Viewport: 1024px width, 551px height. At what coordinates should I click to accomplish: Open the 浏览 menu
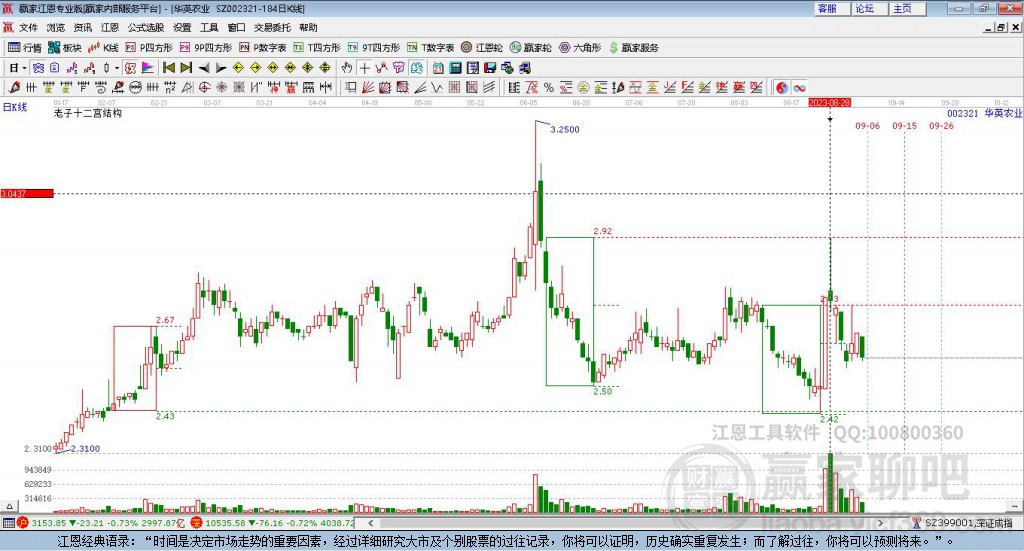[56, 27]
